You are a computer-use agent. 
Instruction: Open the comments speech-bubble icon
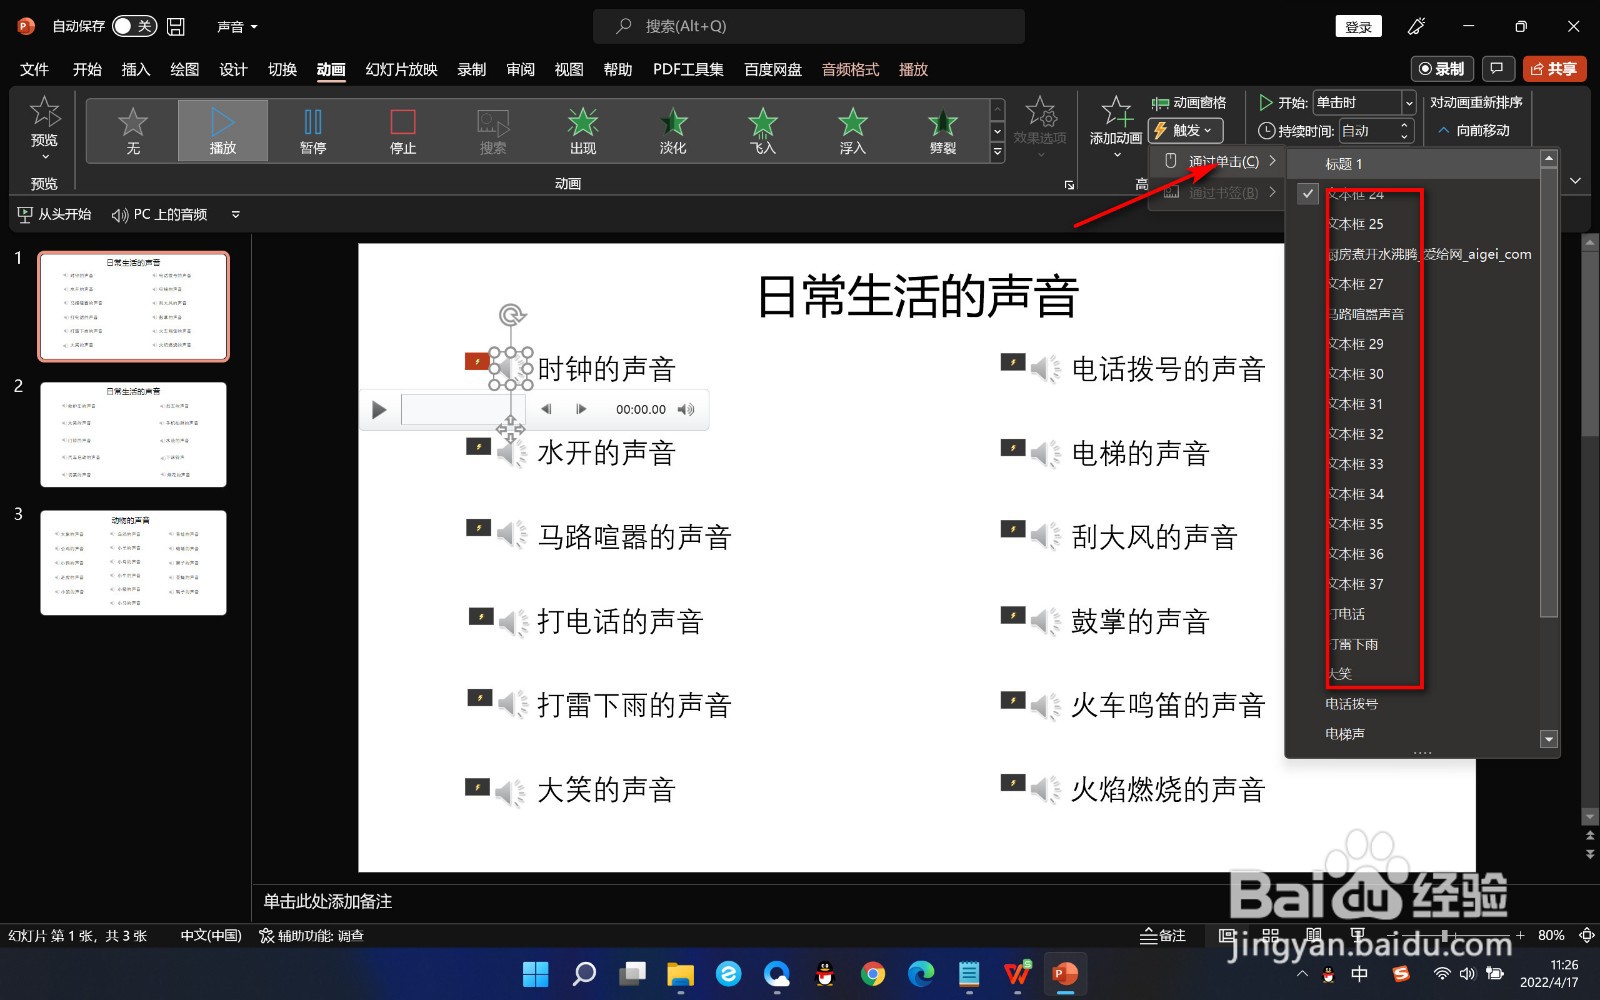point(1497,69)
